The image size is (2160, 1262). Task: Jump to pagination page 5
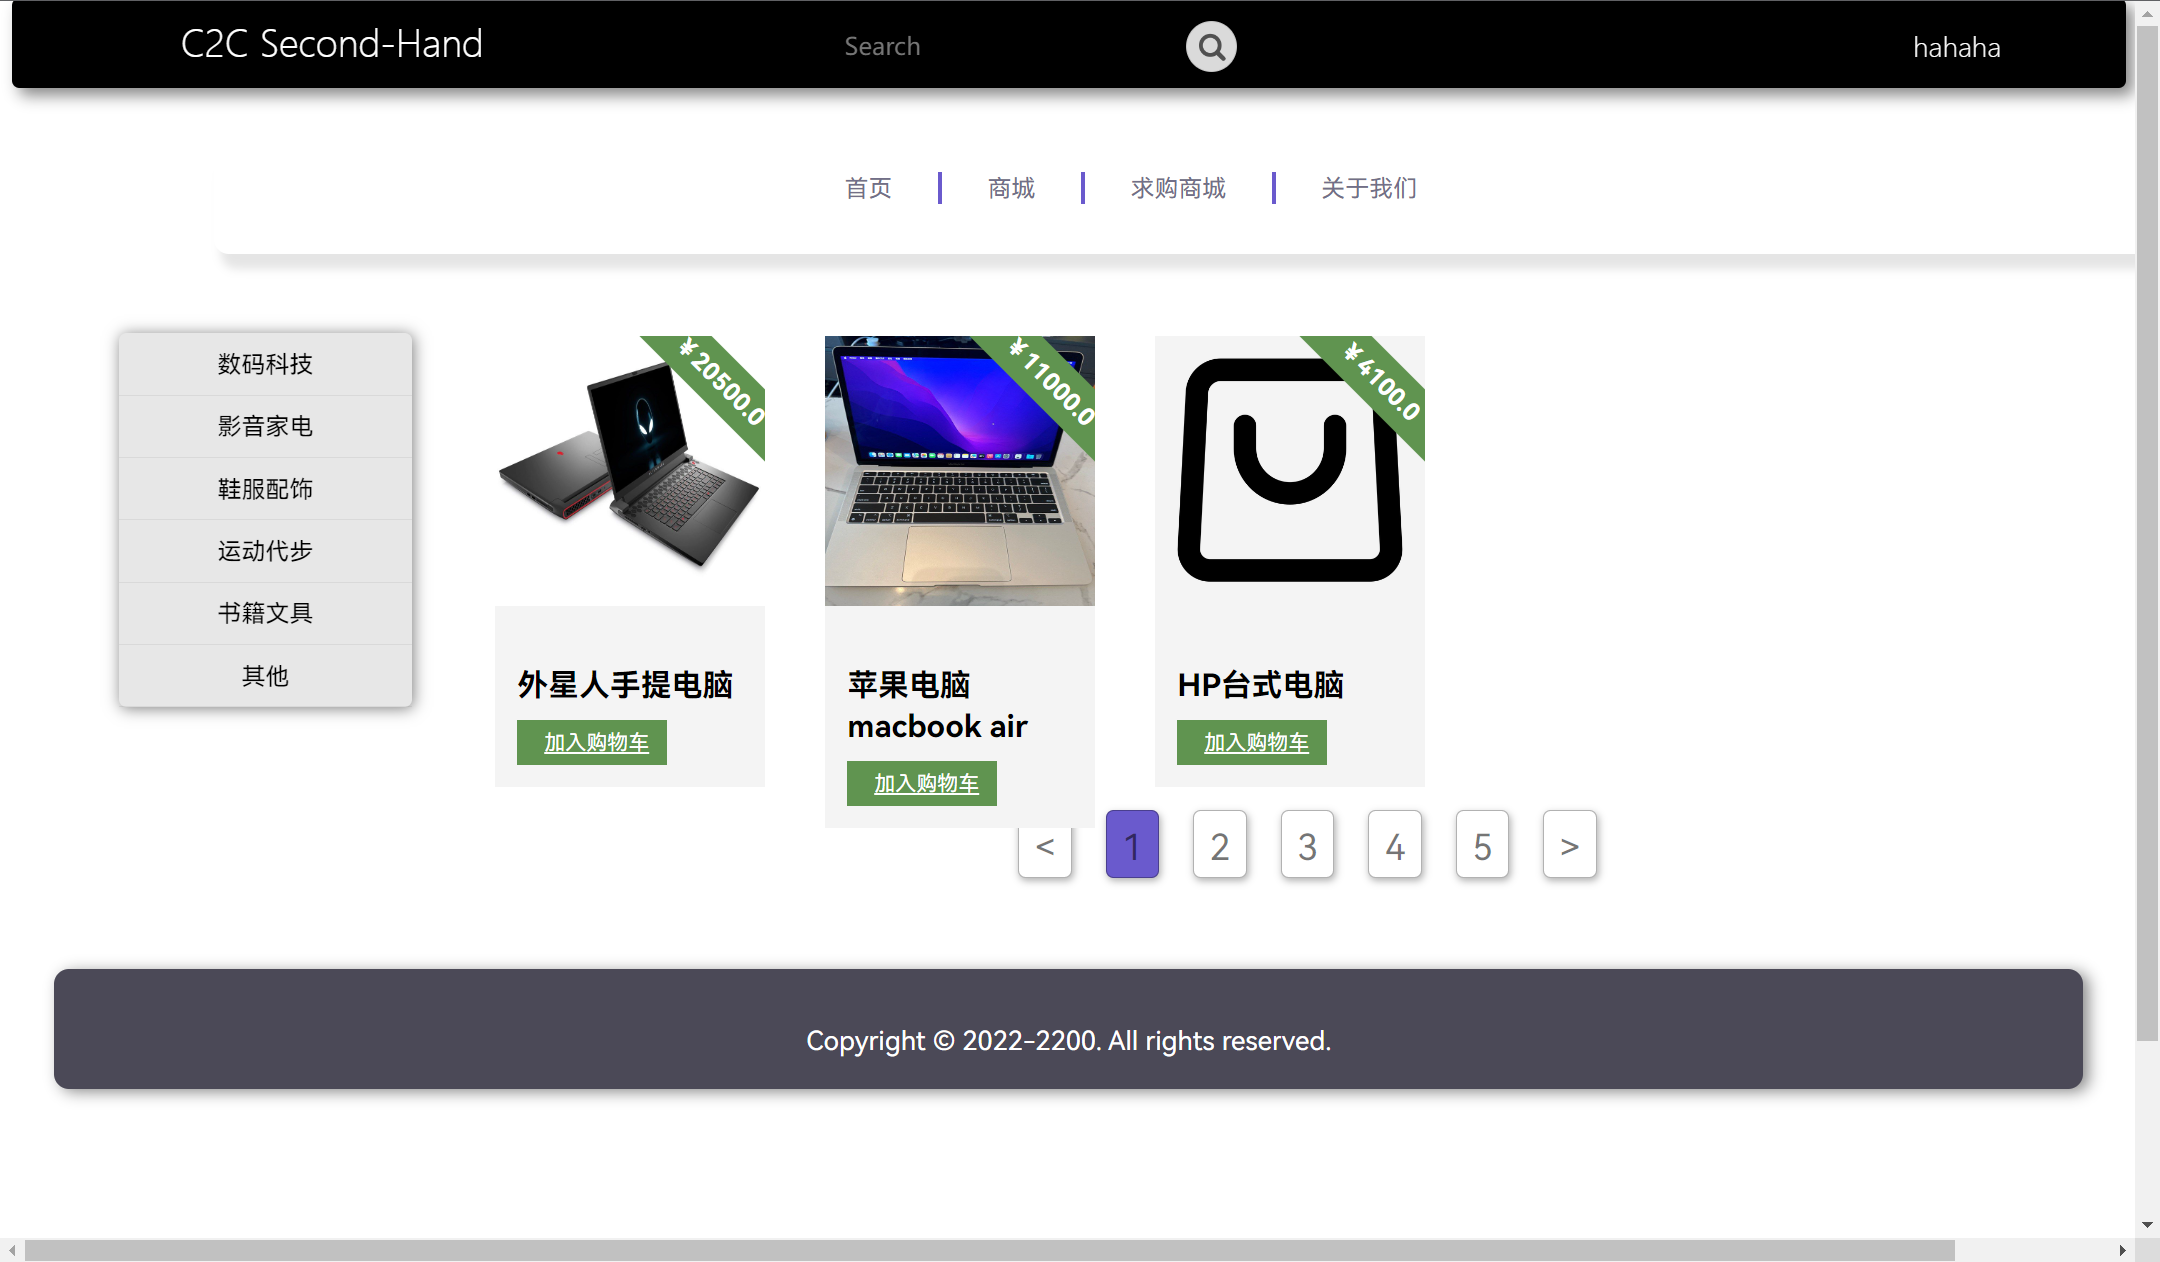1482,845
